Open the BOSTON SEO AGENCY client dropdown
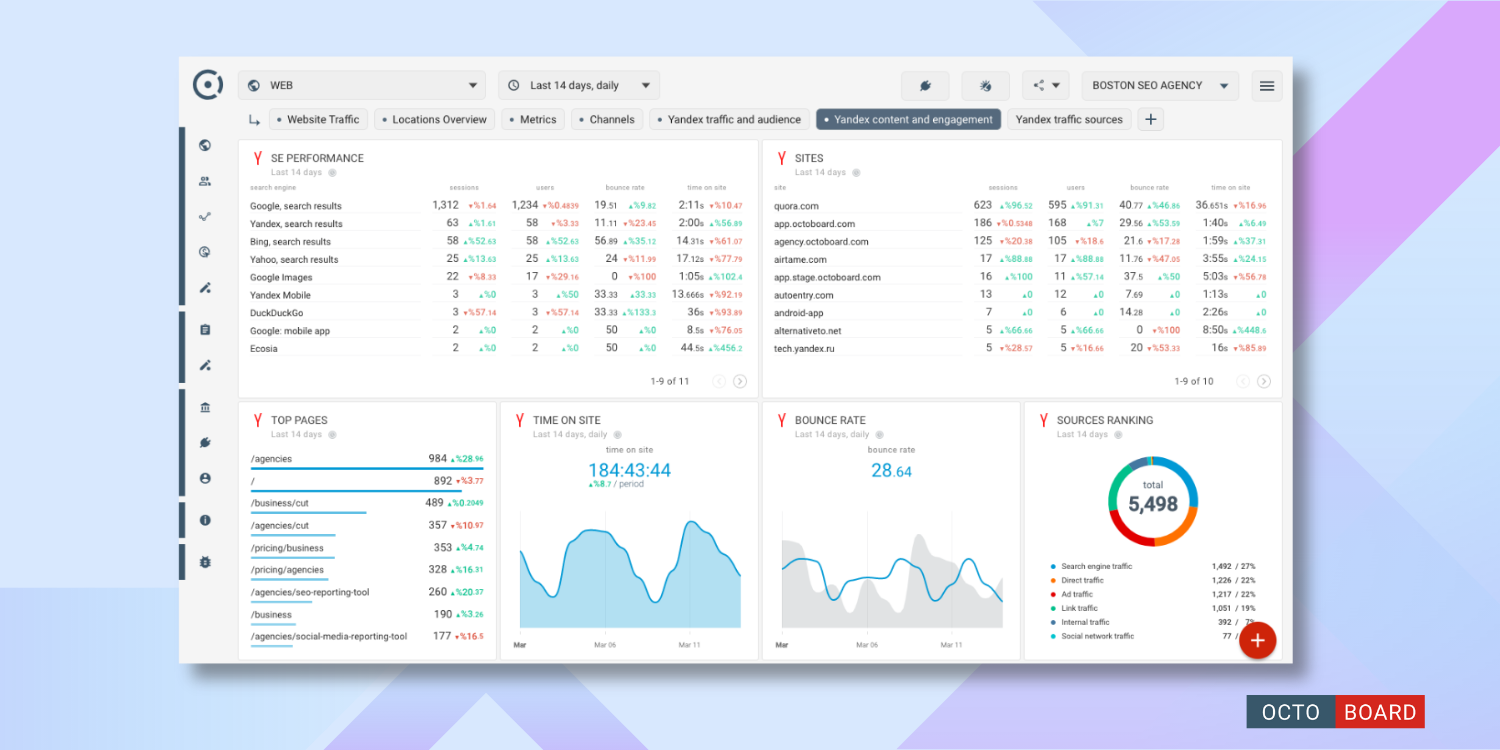 (1160, 86)
